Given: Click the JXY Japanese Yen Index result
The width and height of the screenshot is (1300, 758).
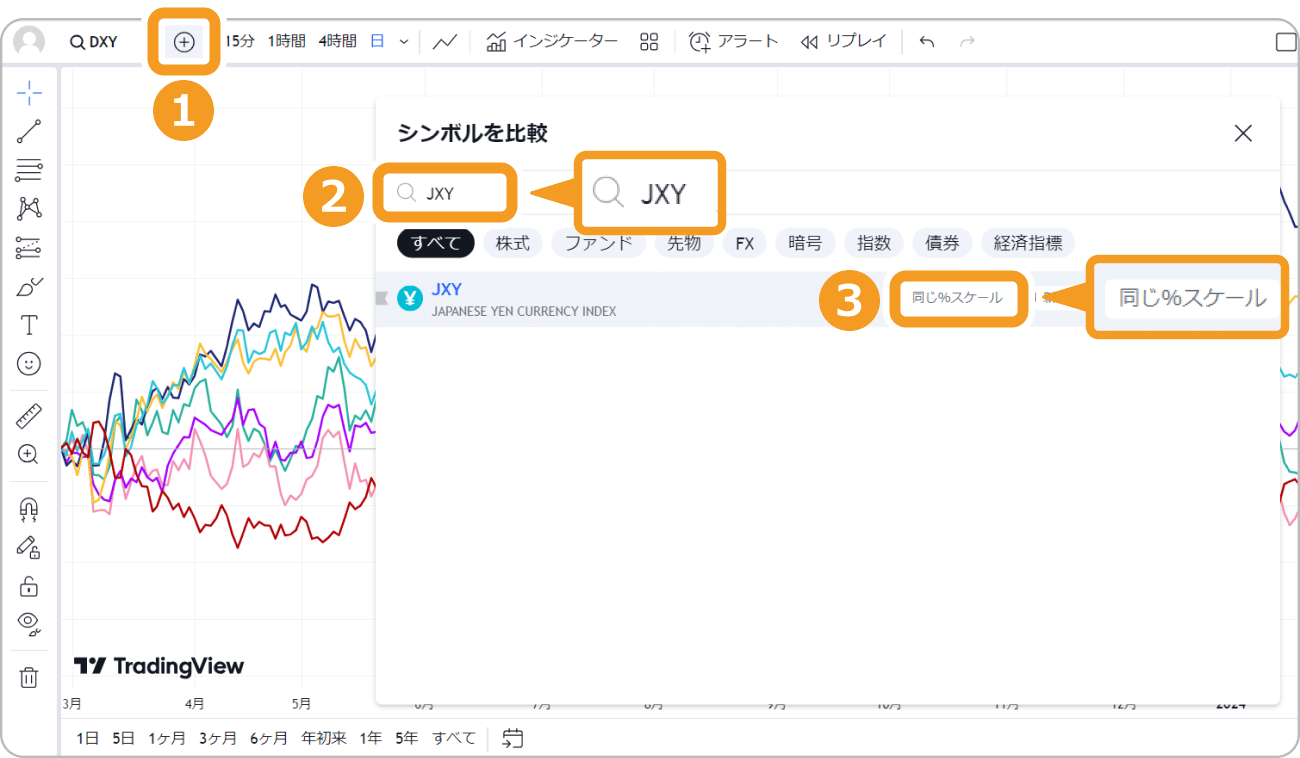Looking at the screenshot, I should tap(827, 299).
